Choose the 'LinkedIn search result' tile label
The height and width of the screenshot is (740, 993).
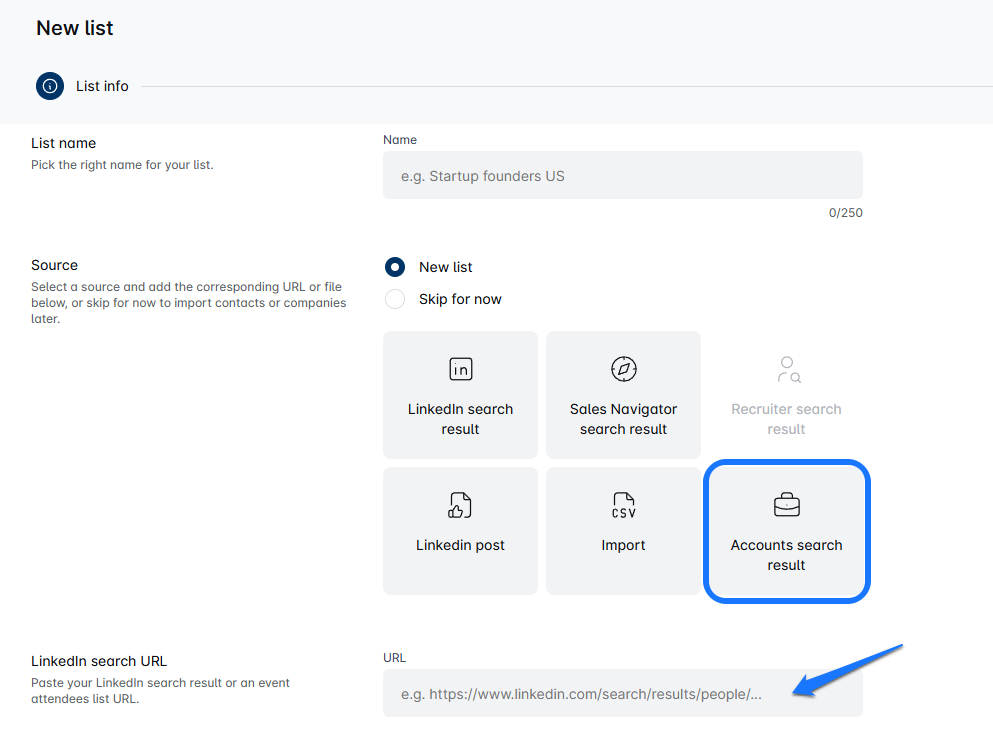pos(460,419)
